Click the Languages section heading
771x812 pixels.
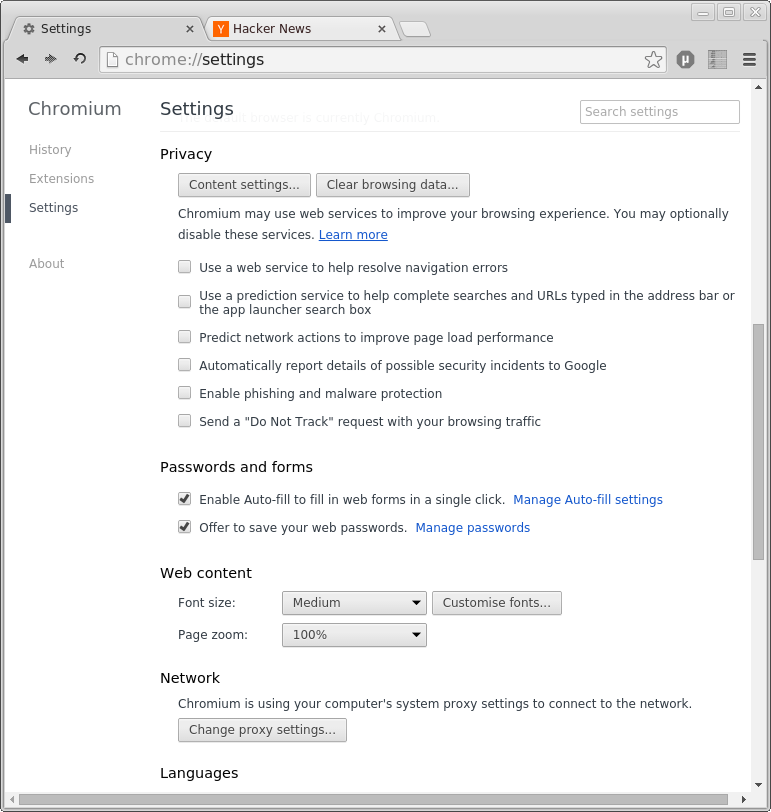point(199,773)
